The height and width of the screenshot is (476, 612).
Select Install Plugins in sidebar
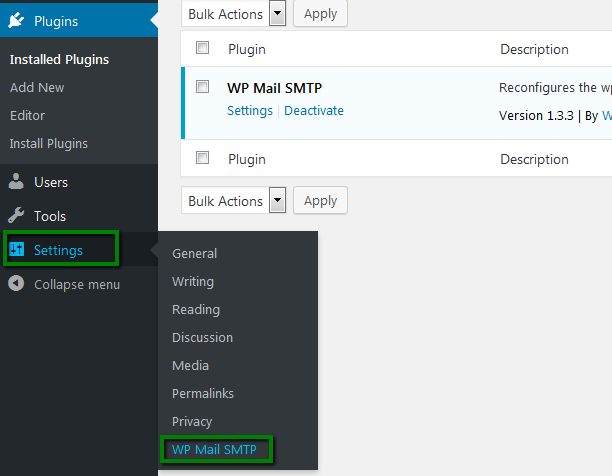[x=49, y=144]
